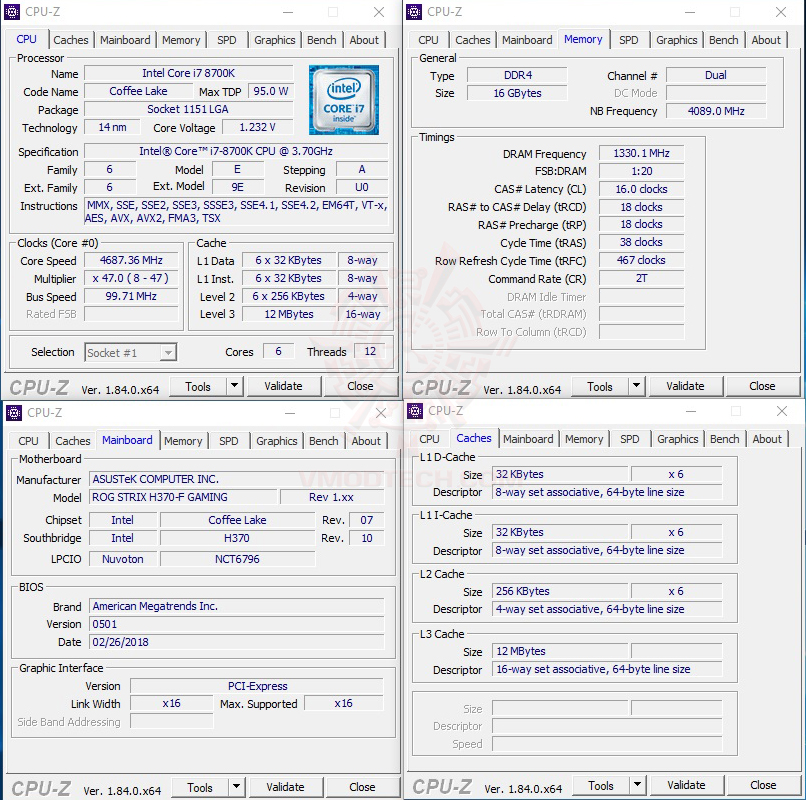Image resolution: width=806 pixels, height=800 pixels.
Task: Open the Tools menu on the Memory window
Action: click(x=600, y=386)
